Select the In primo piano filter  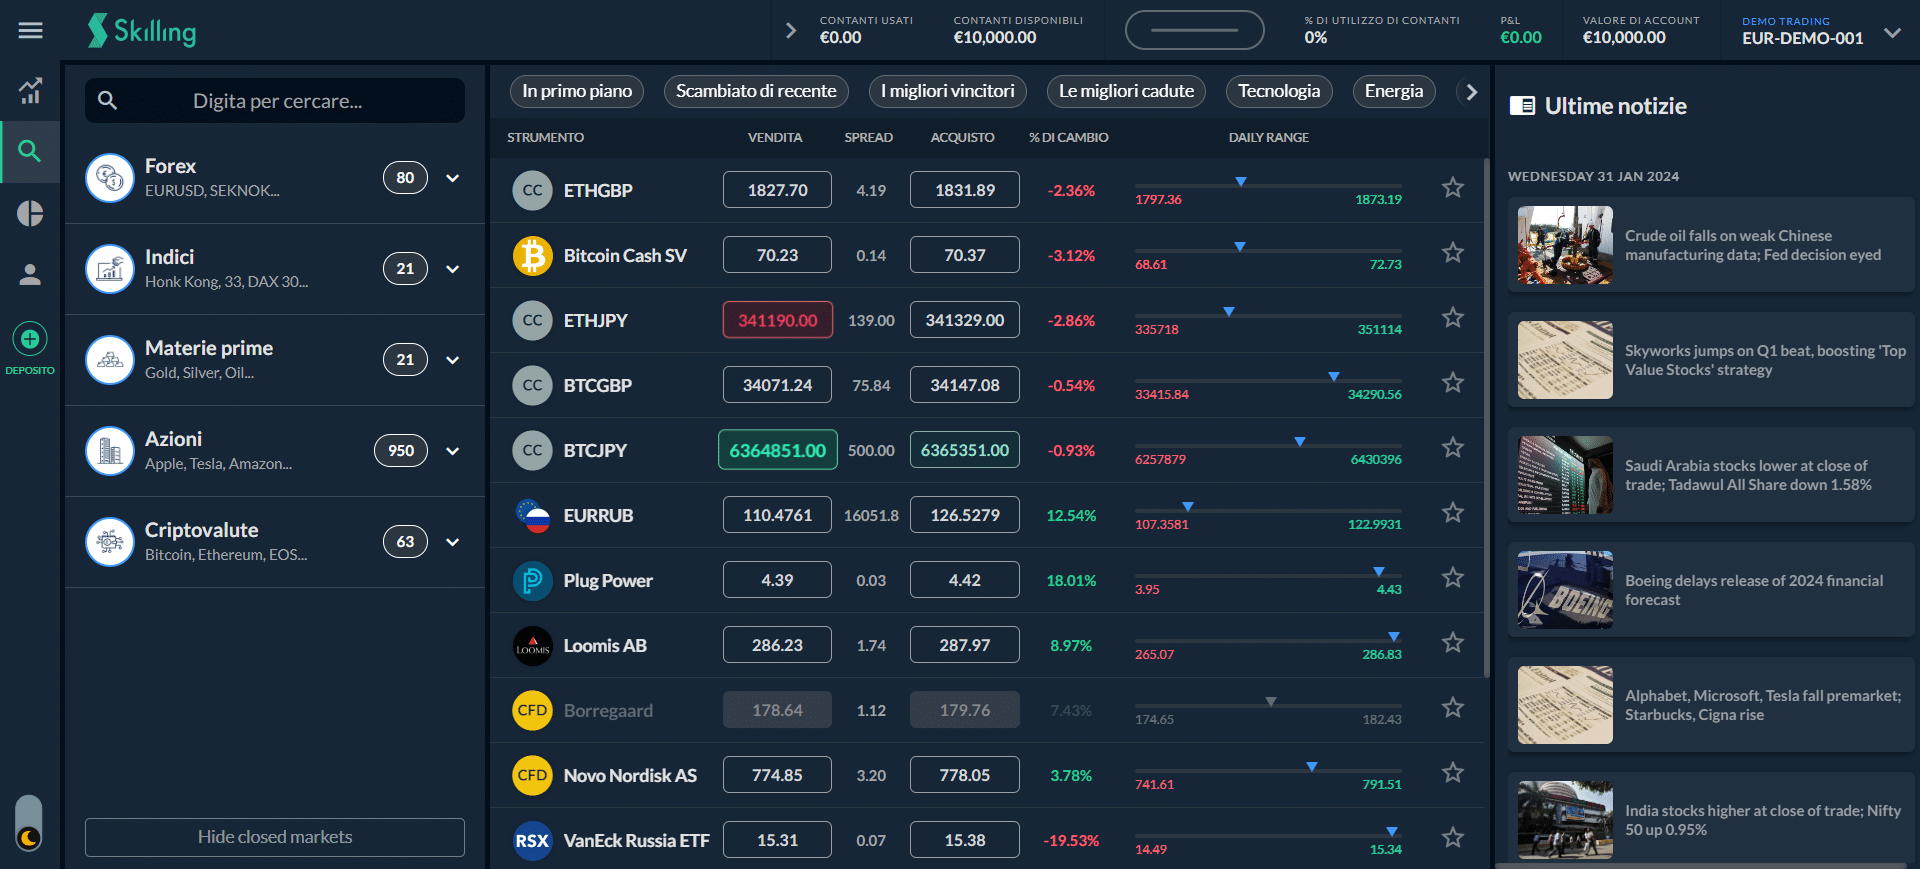[x=577, y=91]
